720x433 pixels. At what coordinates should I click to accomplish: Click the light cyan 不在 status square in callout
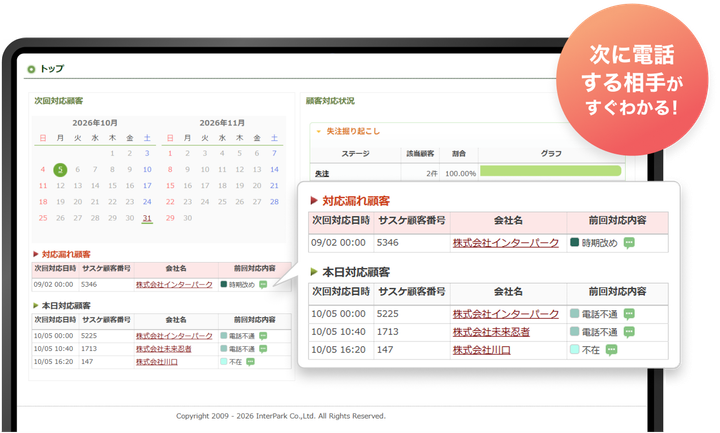click(x=574, y=349)
